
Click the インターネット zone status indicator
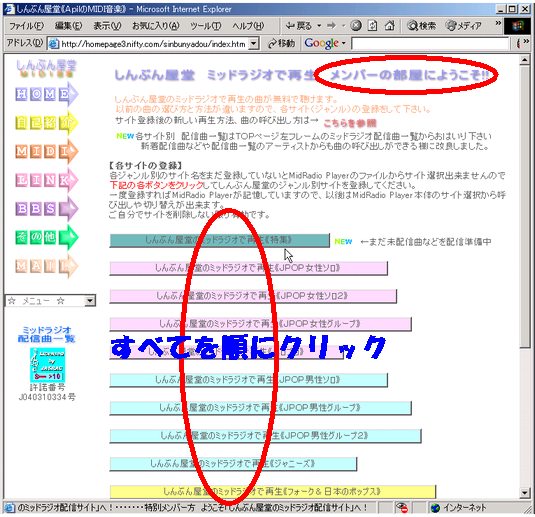[459, 508]
